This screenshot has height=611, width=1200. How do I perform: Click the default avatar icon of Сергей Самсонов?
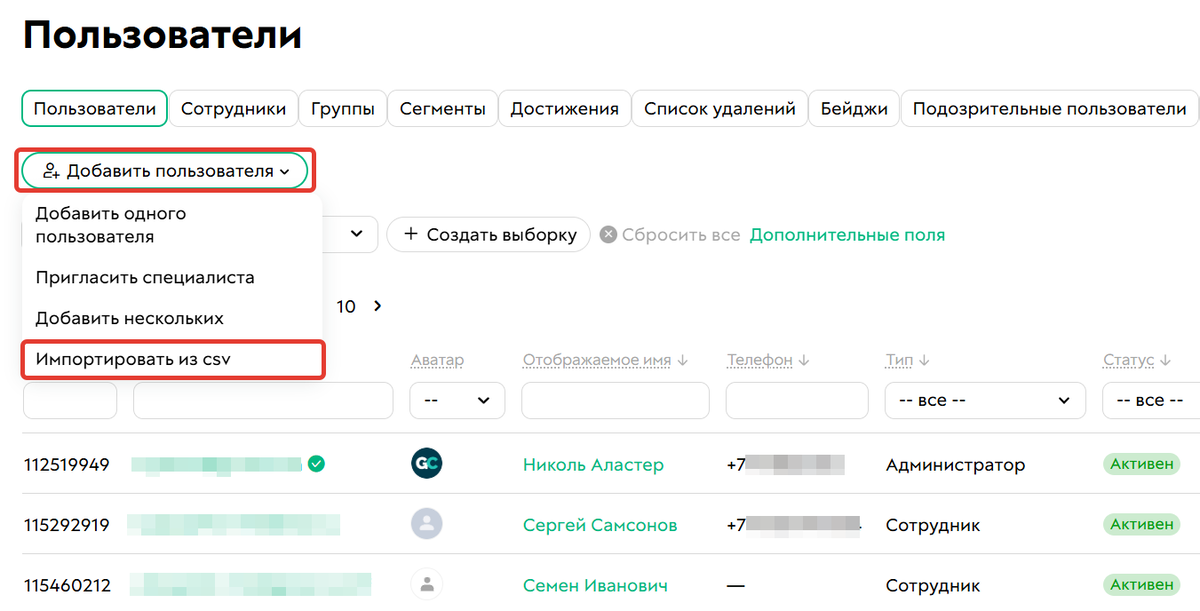427,524
